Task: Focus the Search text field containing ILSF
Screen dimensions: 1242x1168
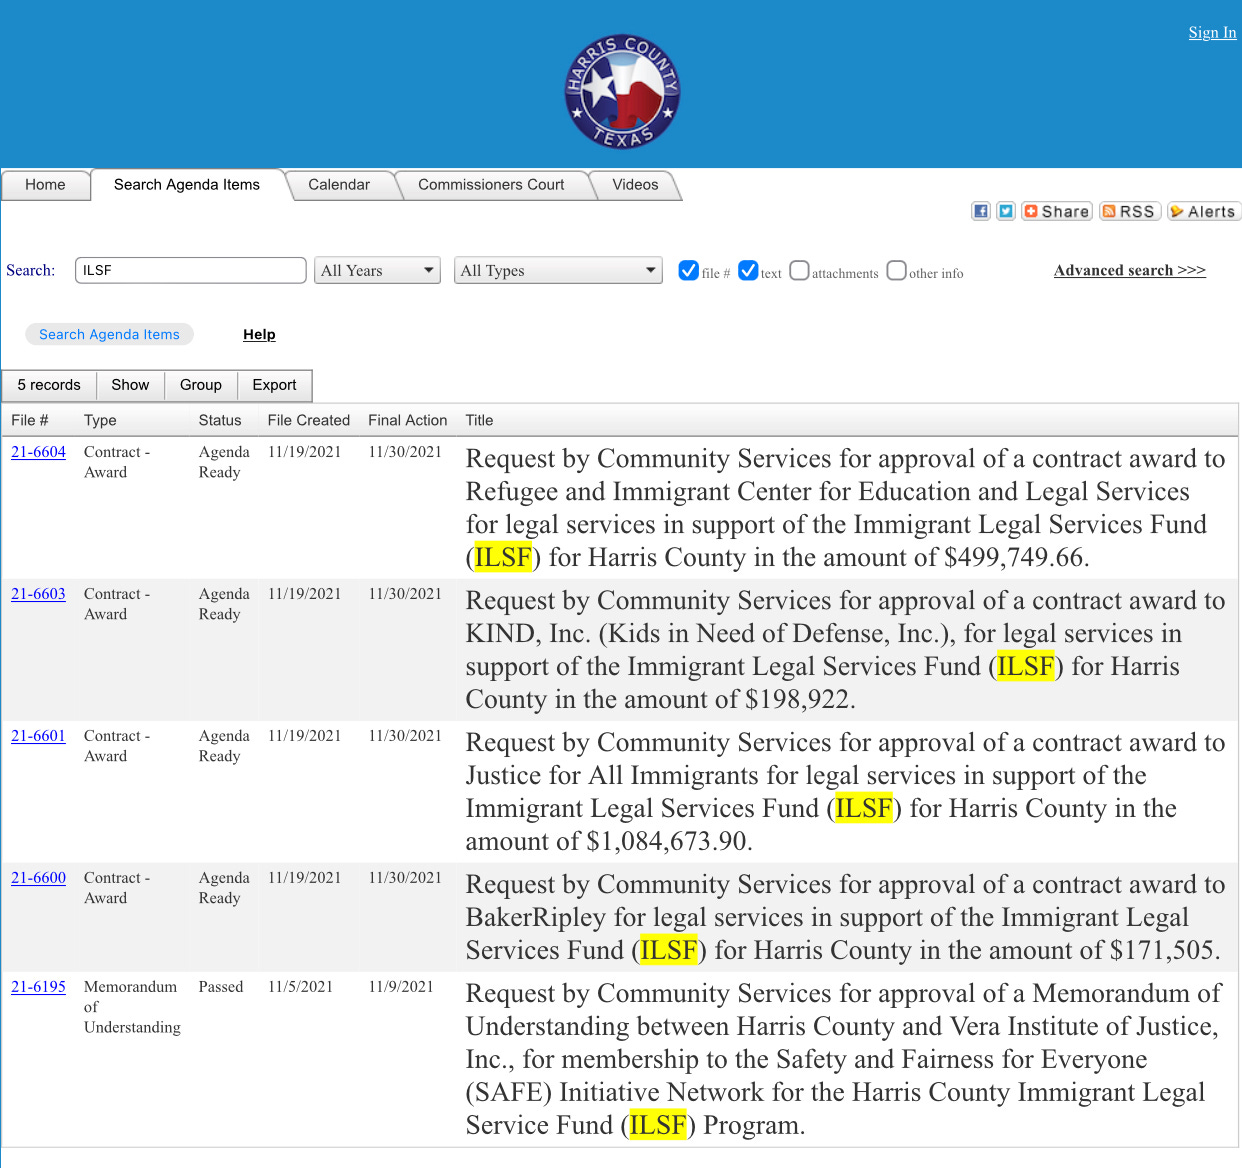Action: coord(190,270)
